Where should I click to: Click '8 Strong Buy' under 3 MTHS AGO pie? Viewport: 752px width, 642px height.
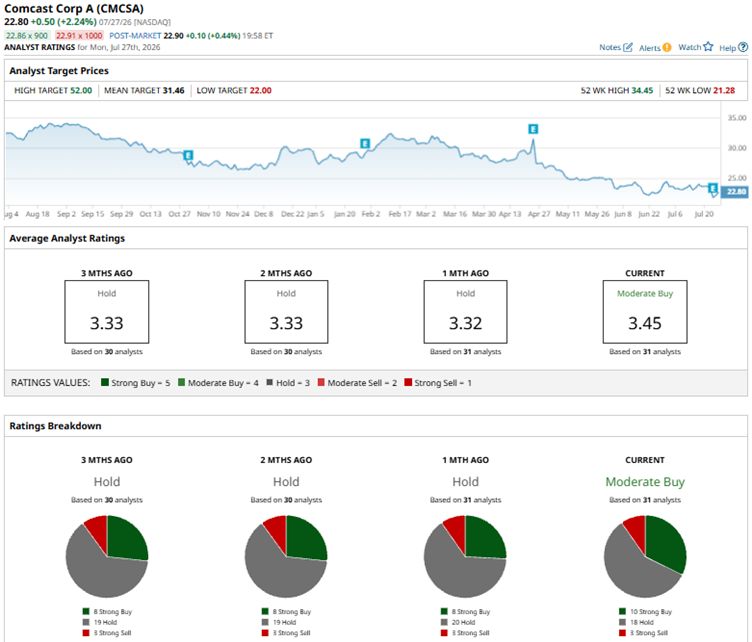[x=113, y=611]
